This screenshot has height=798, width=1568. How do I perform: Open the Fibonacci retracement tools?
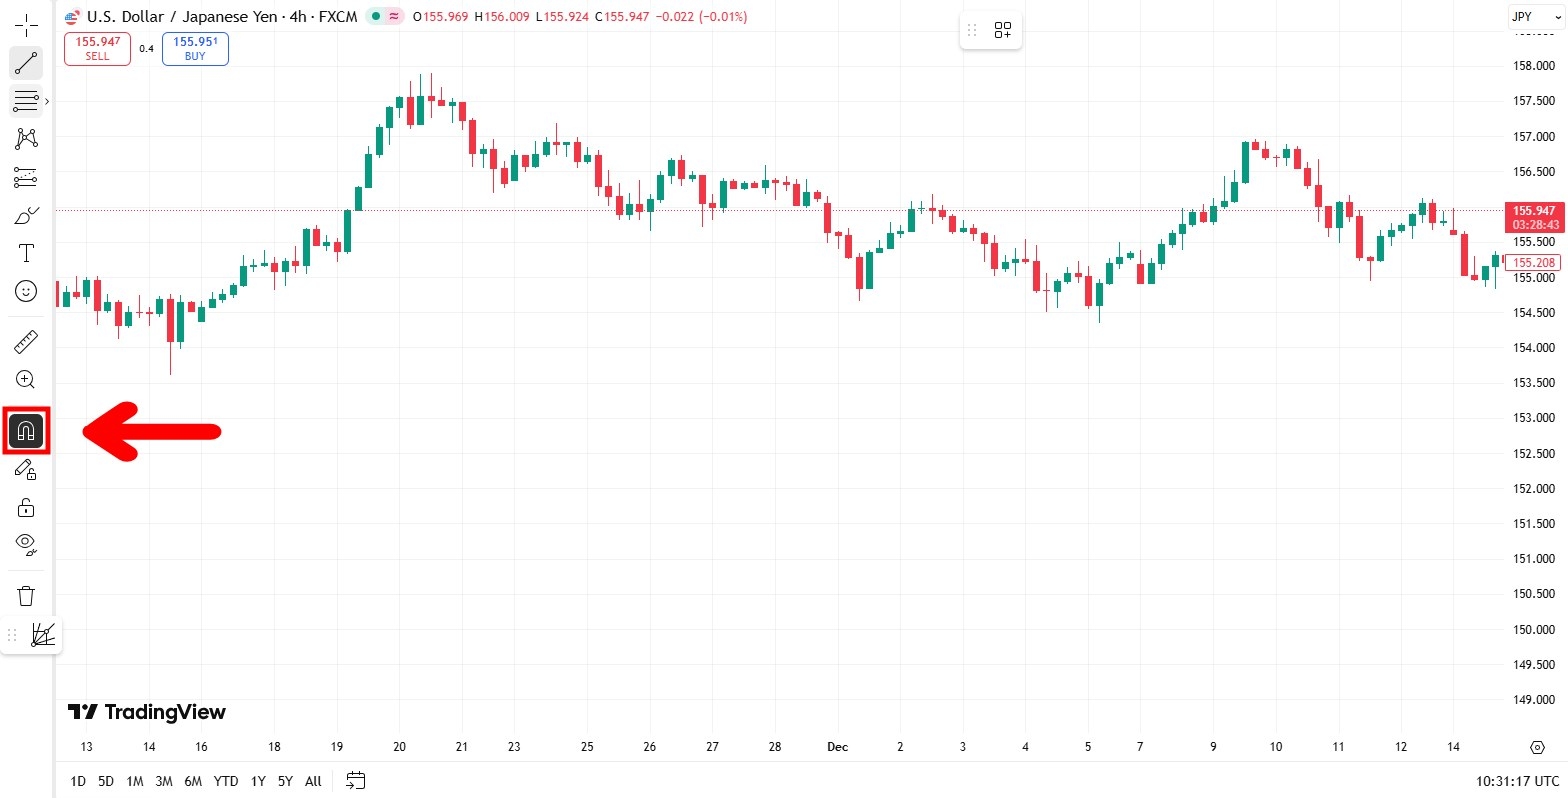pos(26,101)
